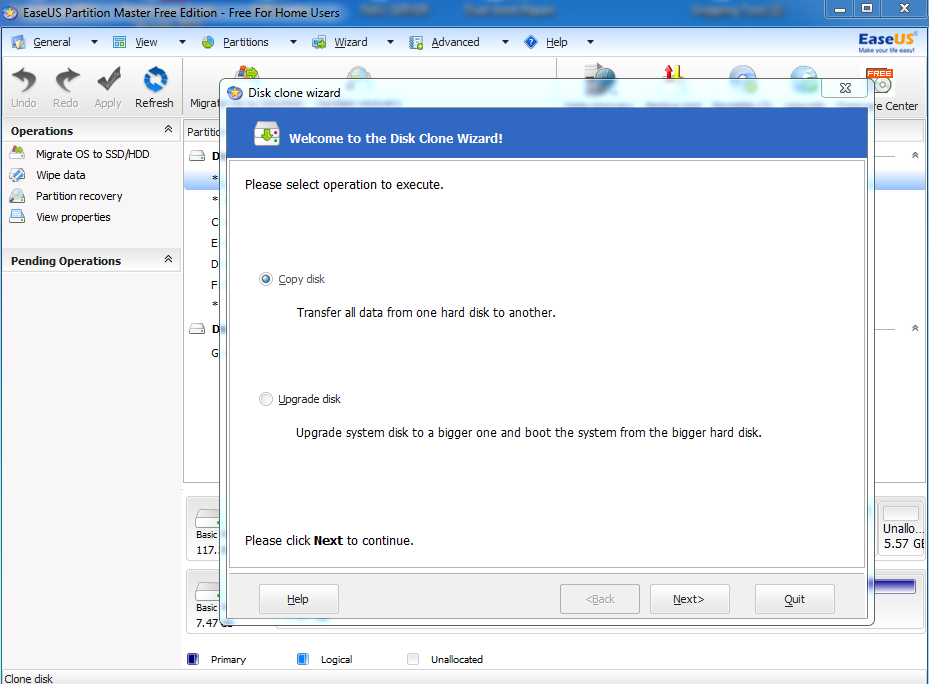Click the Advanced menu icon
Screen dimensions: 929x684
(x=416, y=42)
